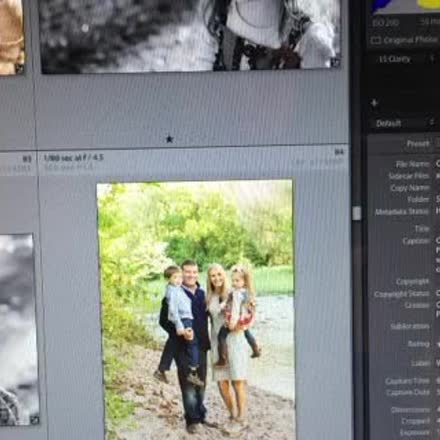Viewport: 440px width, 440px height.
Task: Click the Folder metadata label
Action: pos(418,199)
